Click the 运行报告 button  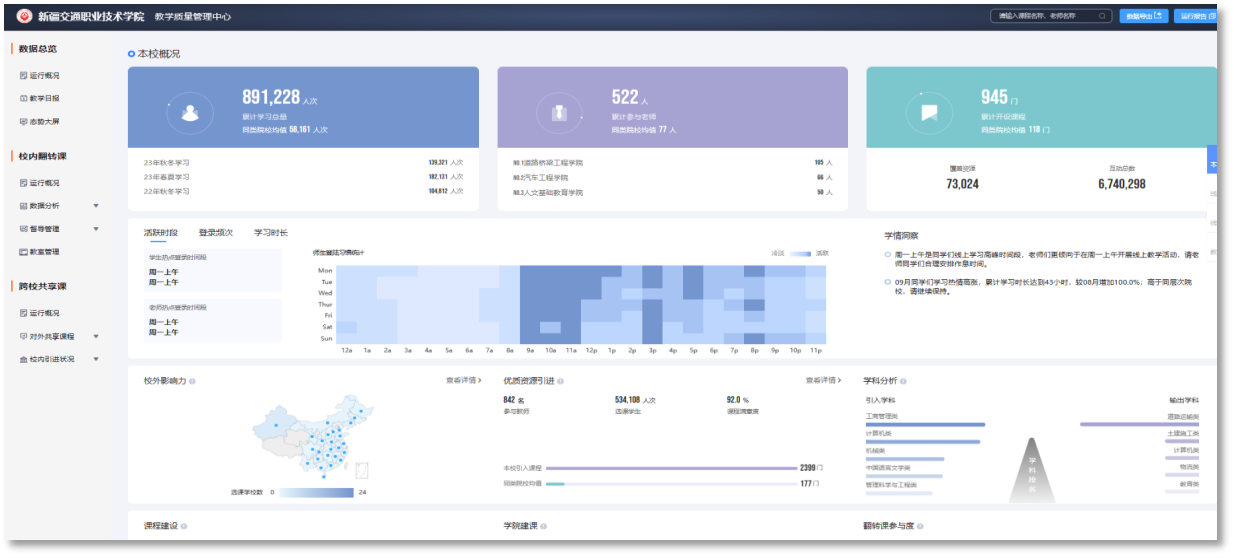click(1197, 16)
